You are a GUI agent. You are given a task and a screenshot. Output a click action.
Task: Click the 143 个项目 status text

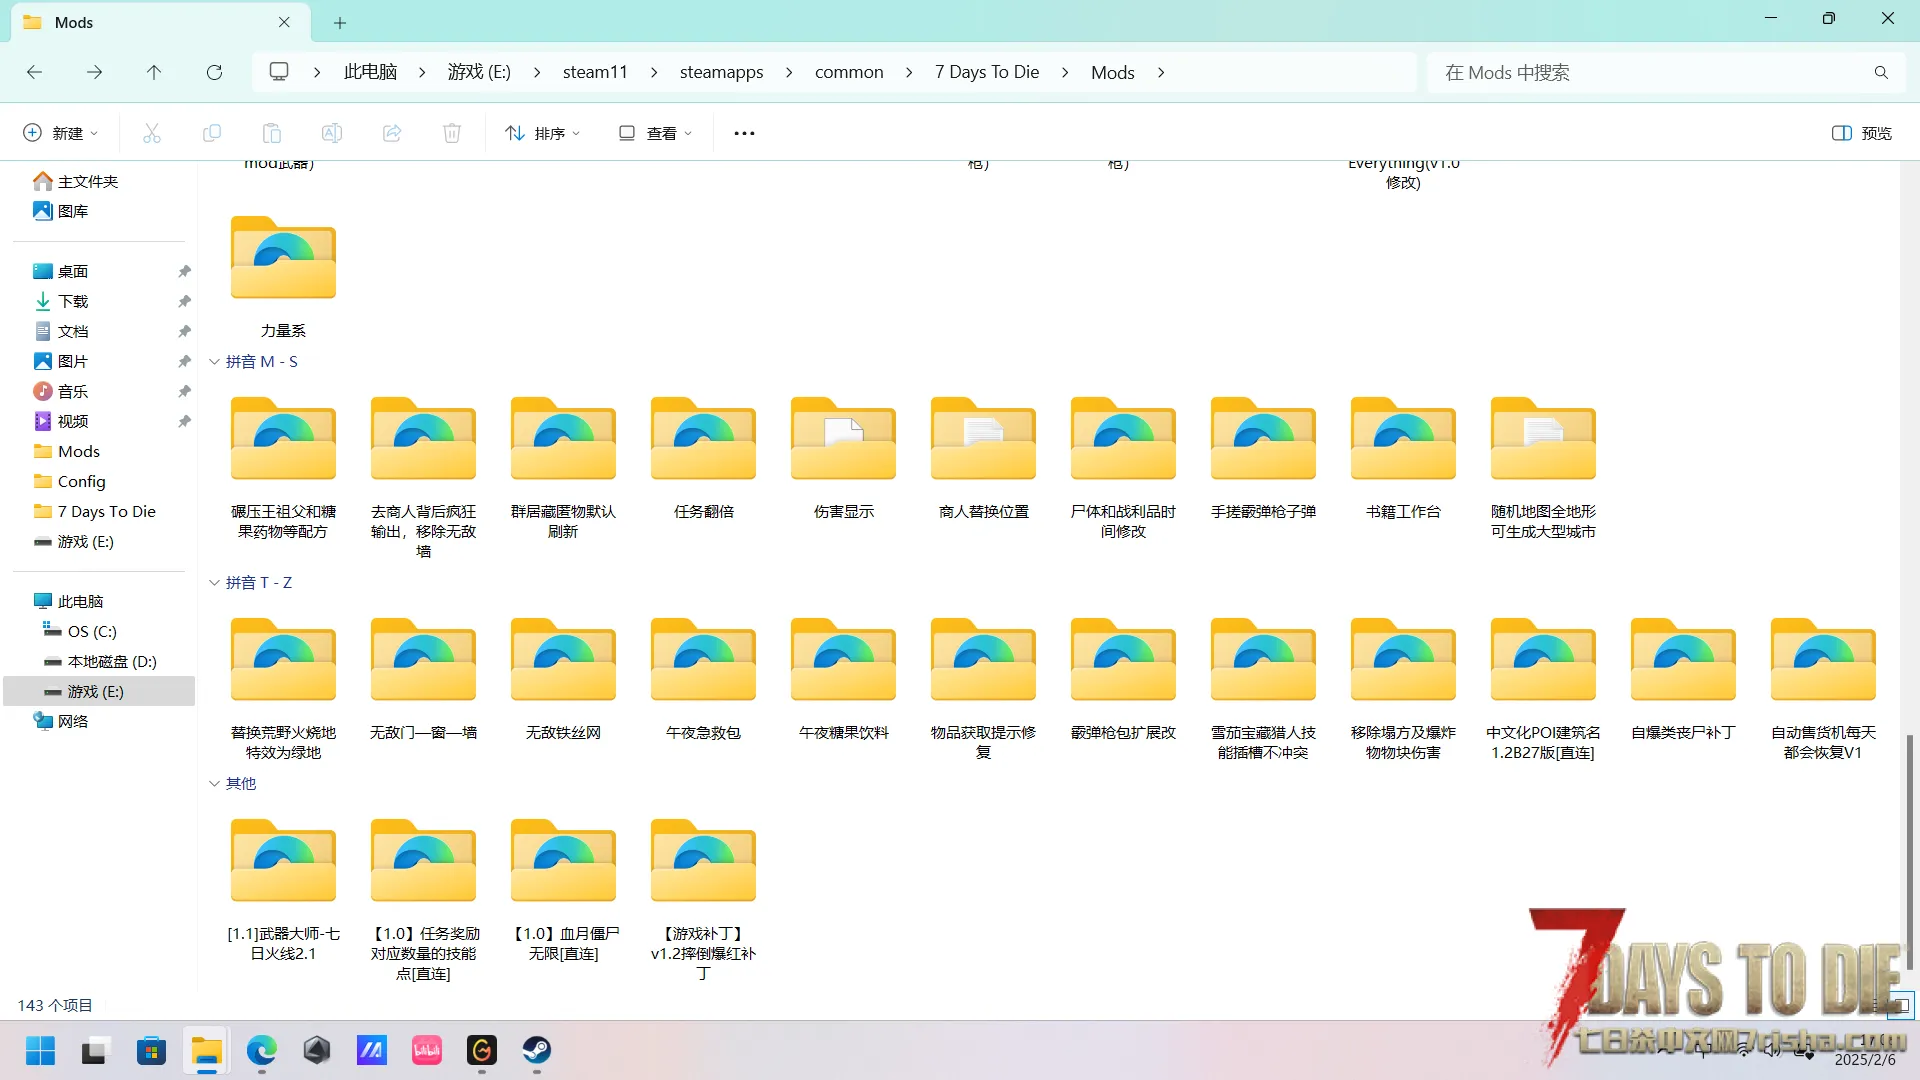point(55,1005)
